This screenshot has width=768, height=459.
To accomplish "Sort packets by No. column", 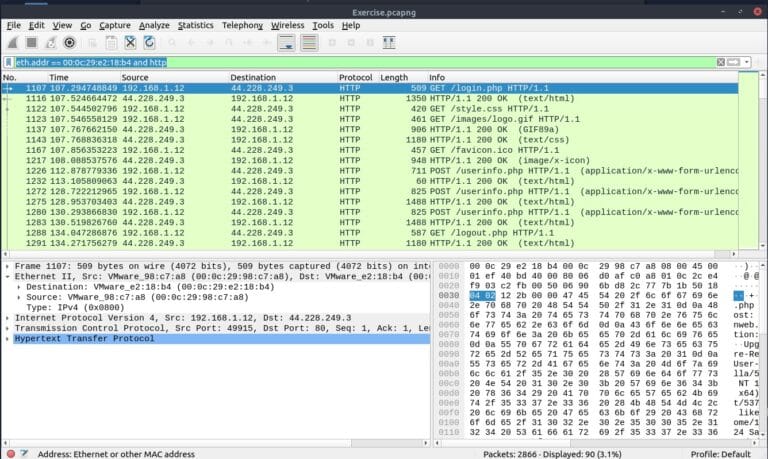I will click(24, 77).
